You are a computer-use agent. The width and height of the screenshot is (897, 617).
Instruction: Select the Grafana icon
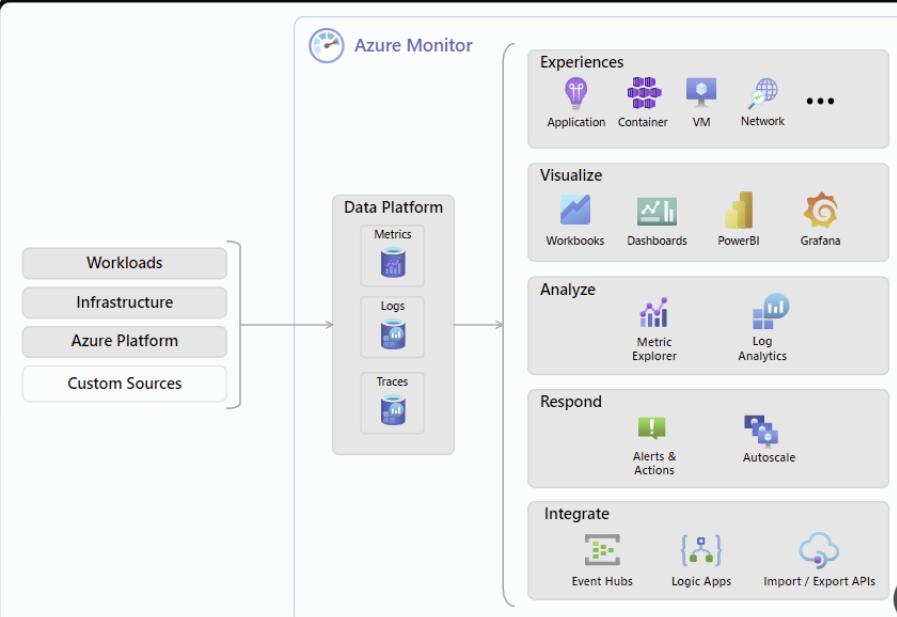coord(820,210)
